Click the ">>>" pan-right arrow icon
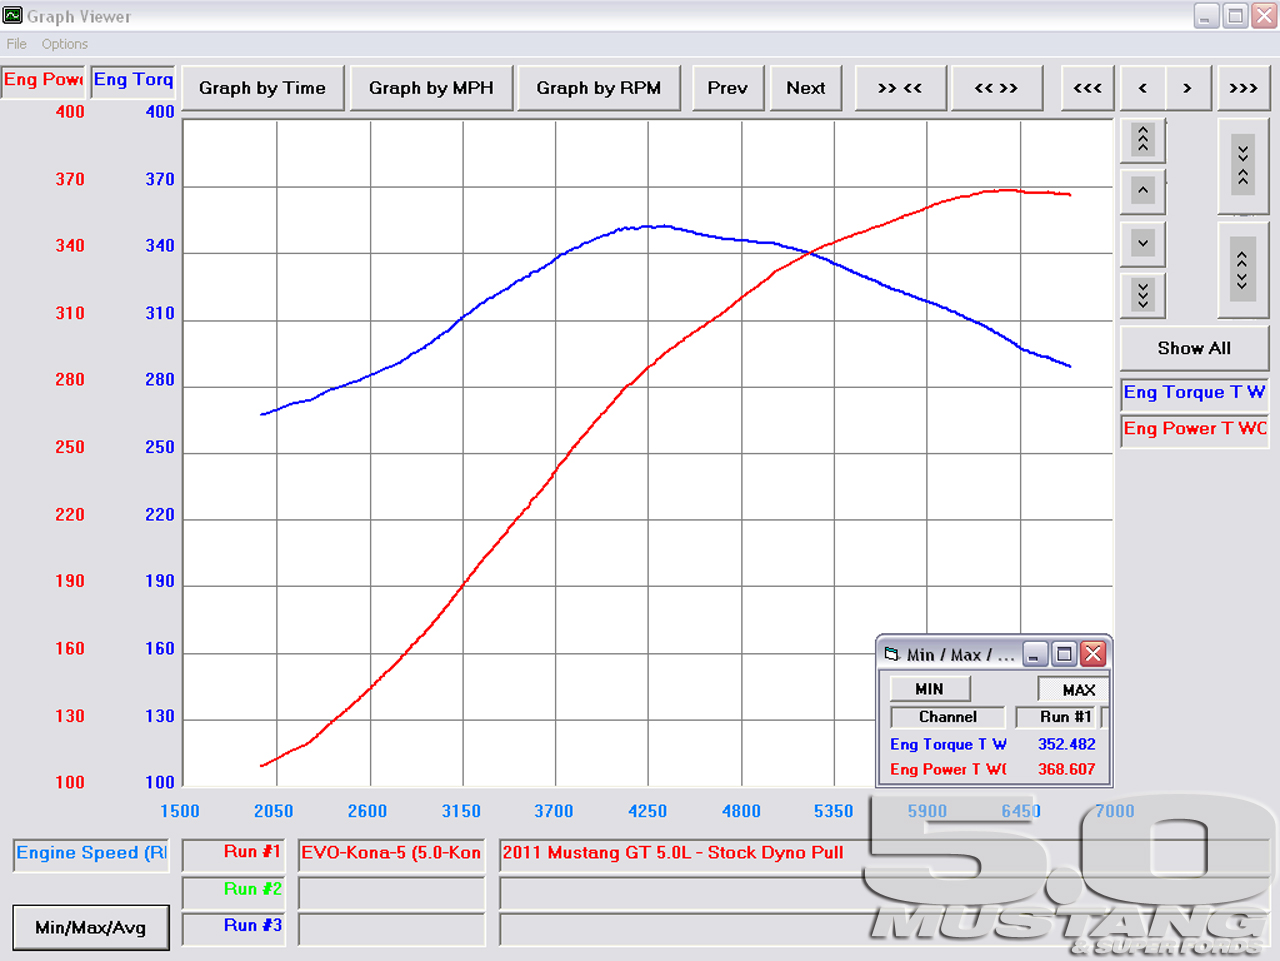 1243,88
